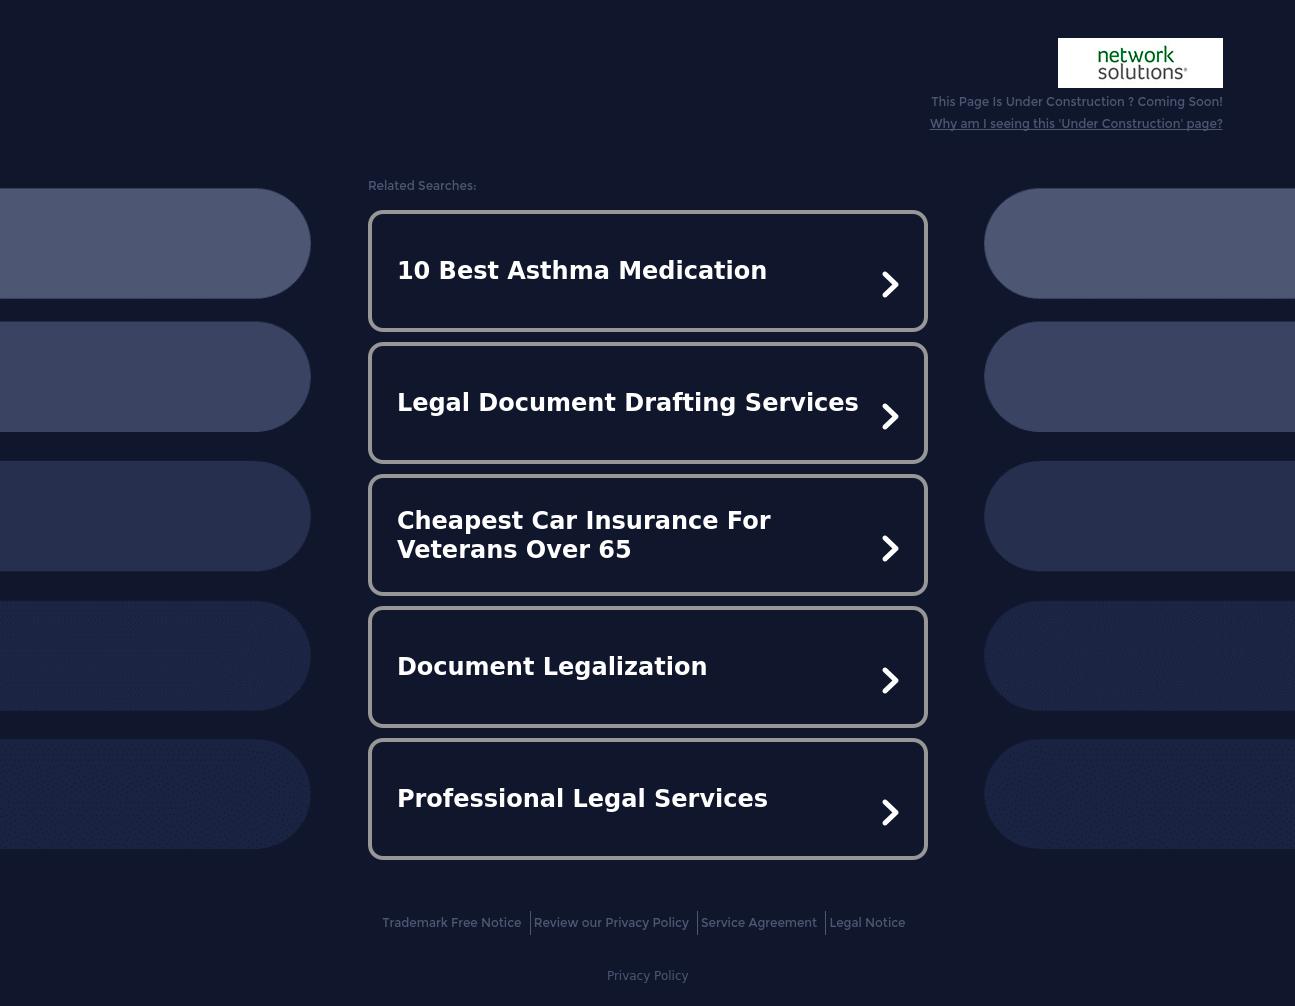This screenshot has height=1006, width=1295.
Task: Click the arrow icon beside Cheapest Car Insurance card
Action: [x=889, y=548]
